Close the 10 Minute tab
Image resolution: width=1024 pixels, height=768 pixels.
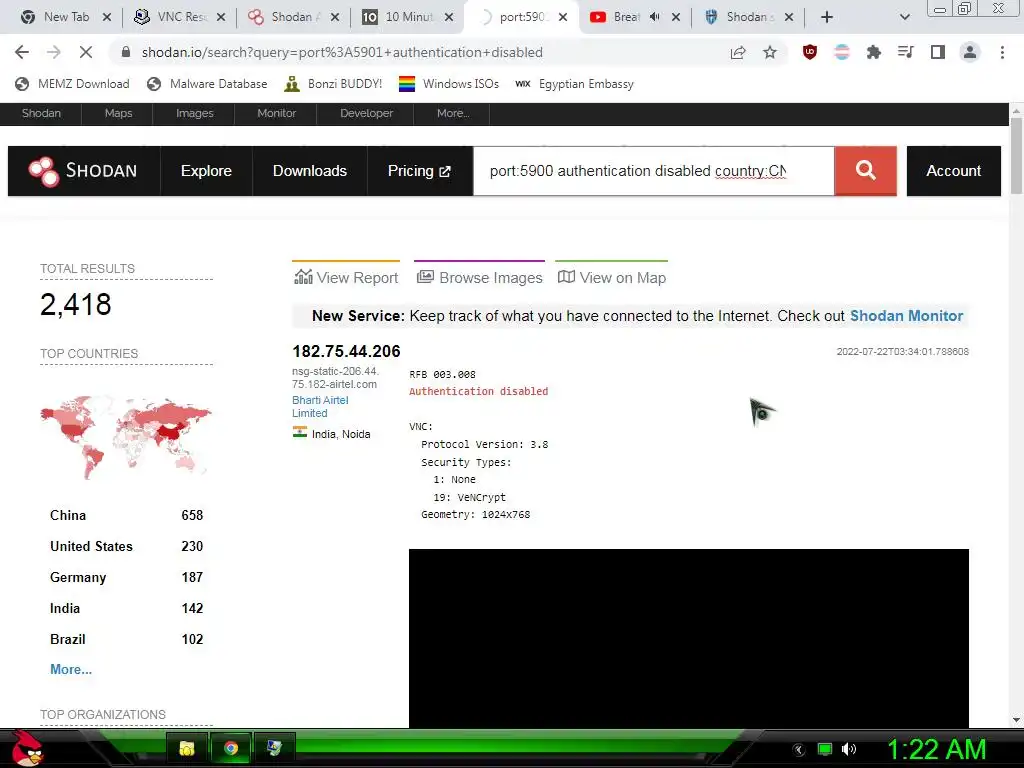[x=449, y=17]
